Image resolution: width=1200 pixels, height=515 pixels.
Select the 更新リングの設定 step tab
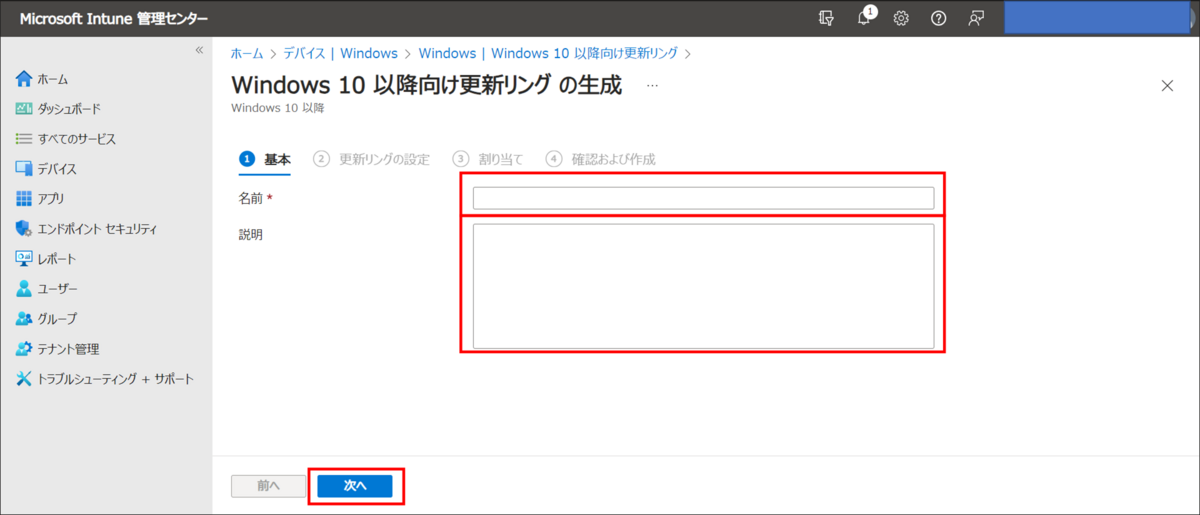coord(372,159)
